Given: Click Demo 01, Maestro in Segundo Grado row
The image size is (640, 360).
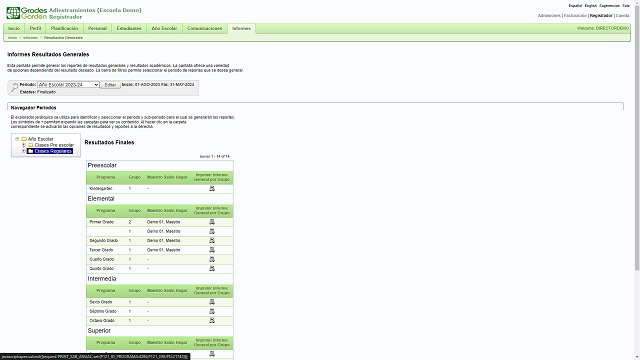Looking at the screenshot, I should [164, 240].
